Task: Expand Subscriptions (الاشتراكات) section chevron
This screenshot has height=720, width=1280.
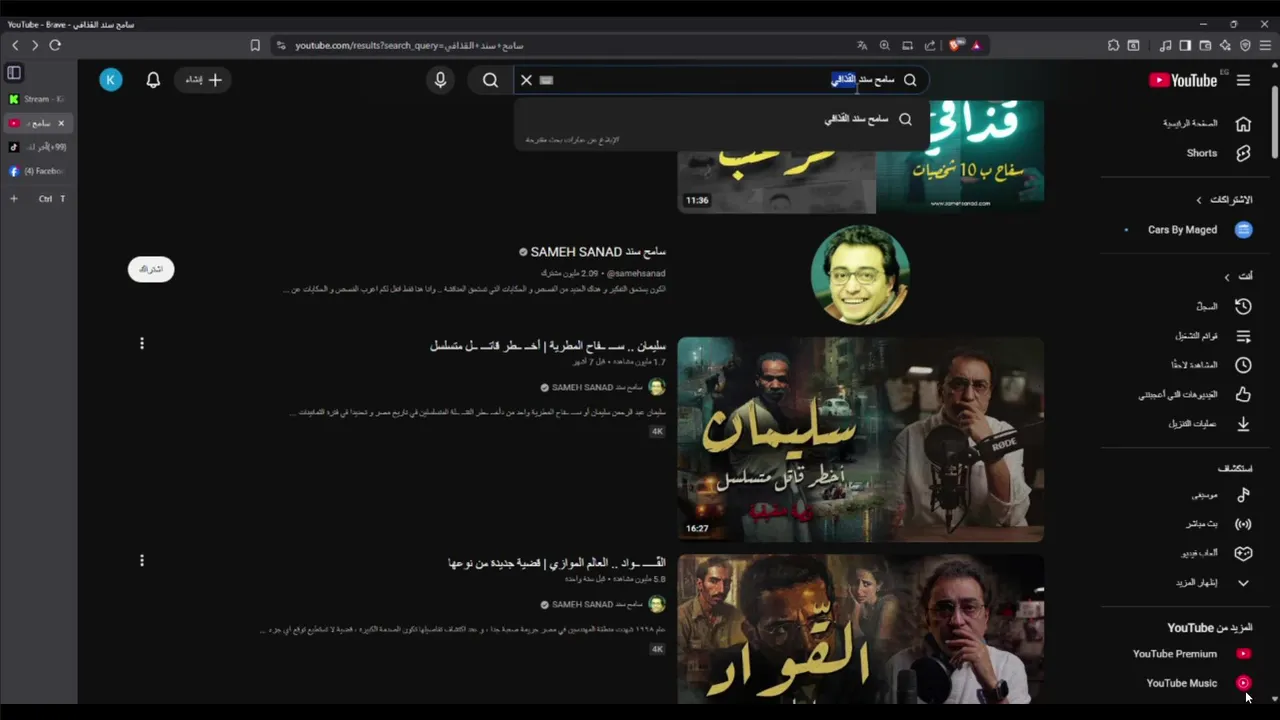Action: point(1199,200)
